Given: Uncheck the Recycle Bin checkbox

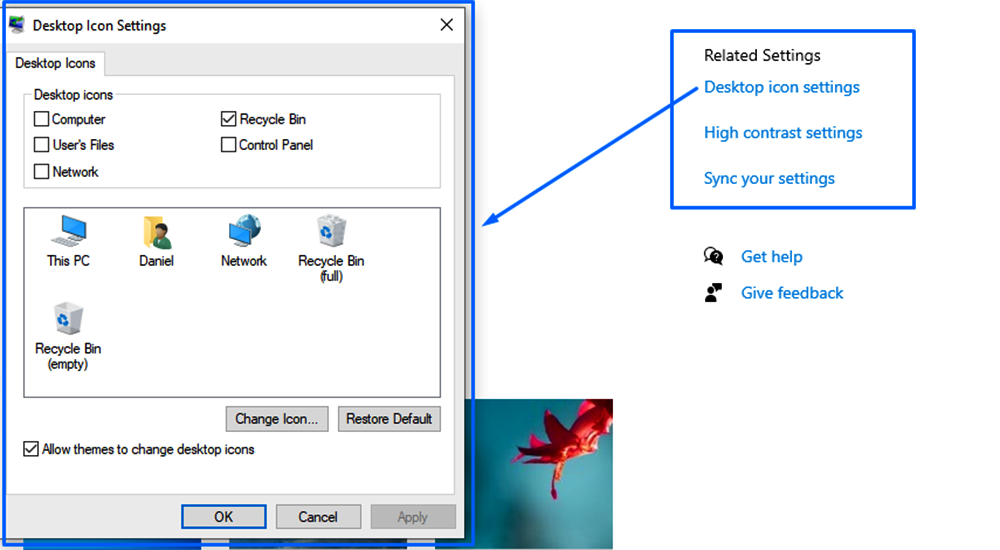Looking at the screenshot, I should 228,119.
